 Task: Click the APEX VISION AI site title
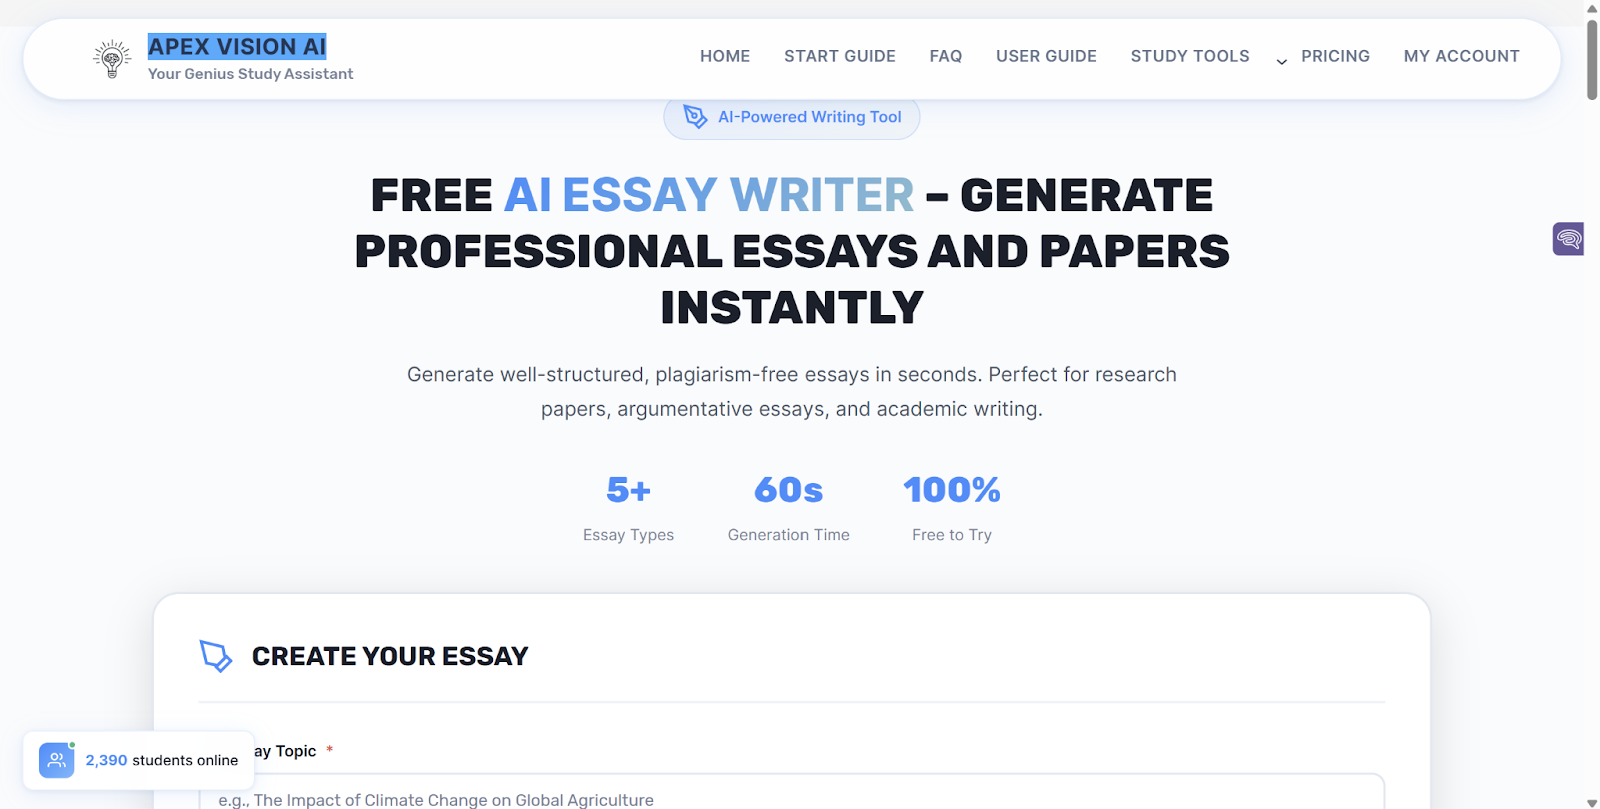(x=237, y=47)
